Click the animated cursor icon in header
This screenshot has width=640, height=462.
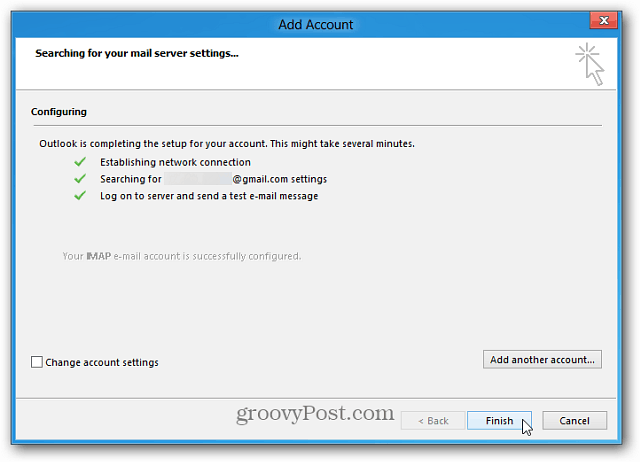point(590,64)
